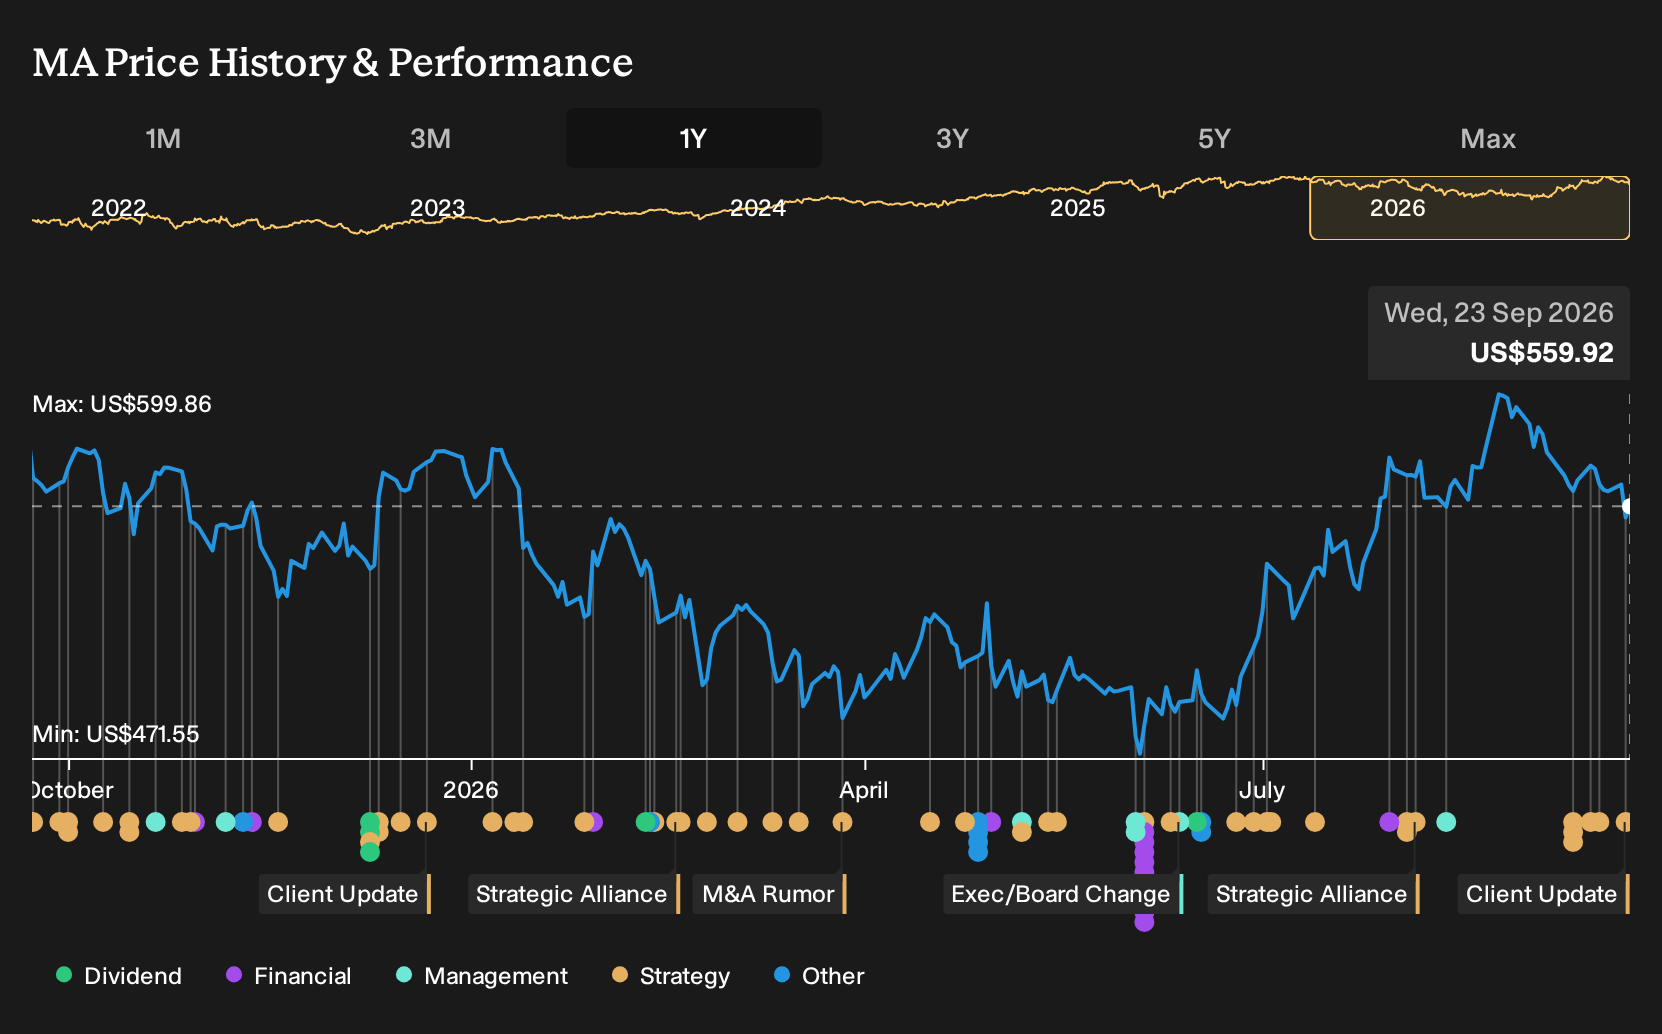Toggle the Other legend filter
Screen dimensions: 1662x1034
click(819, 976)
